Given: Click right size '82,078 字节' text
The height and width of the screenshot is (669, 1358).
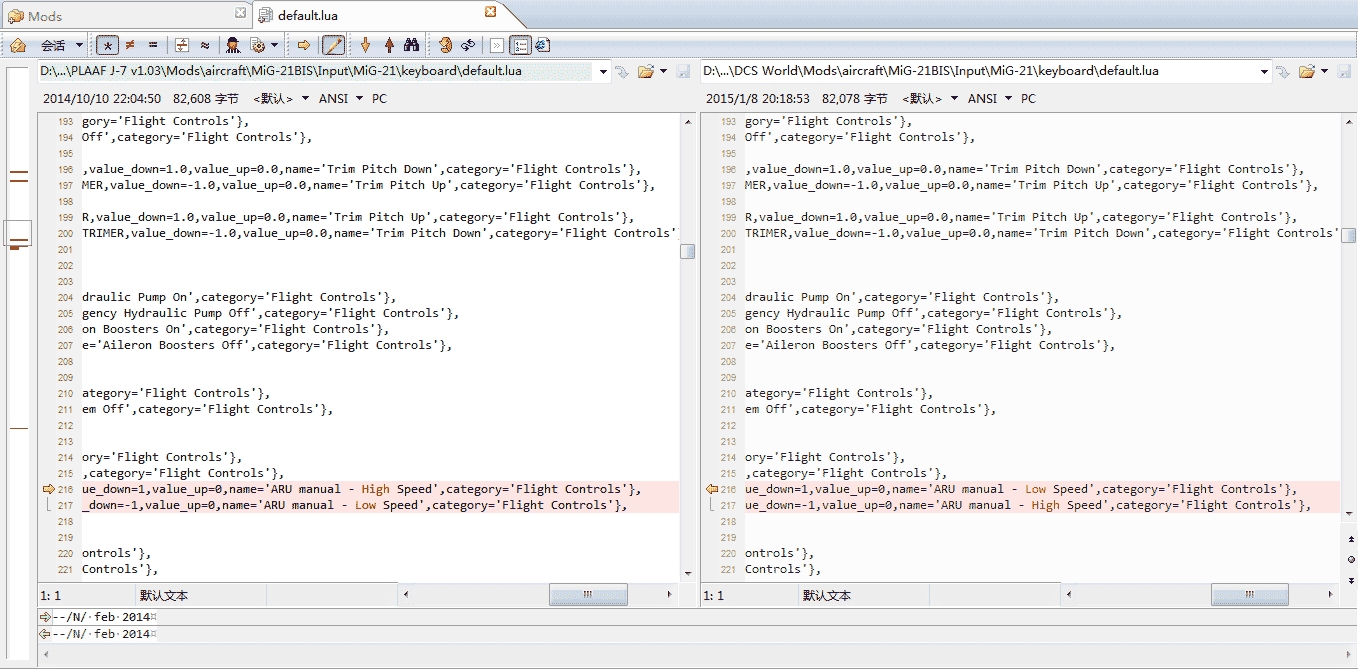Looking at the screenshot, I should pyautogui.click(x=855, y=99).
